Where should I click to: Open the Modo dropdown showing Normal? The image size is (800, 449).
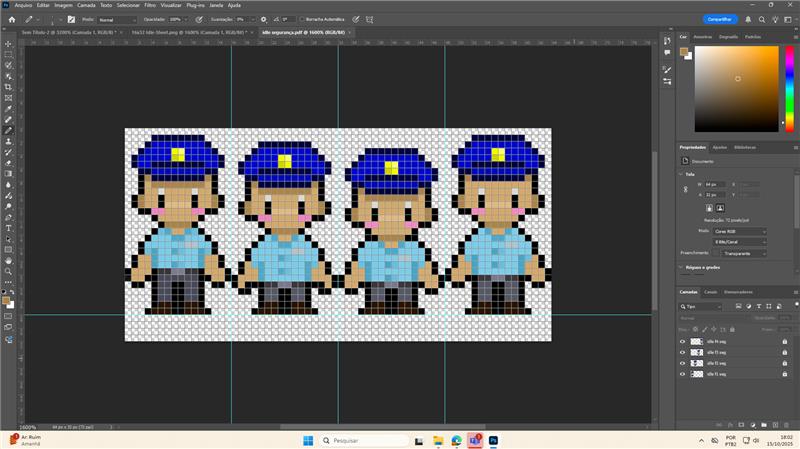point(117,19)
